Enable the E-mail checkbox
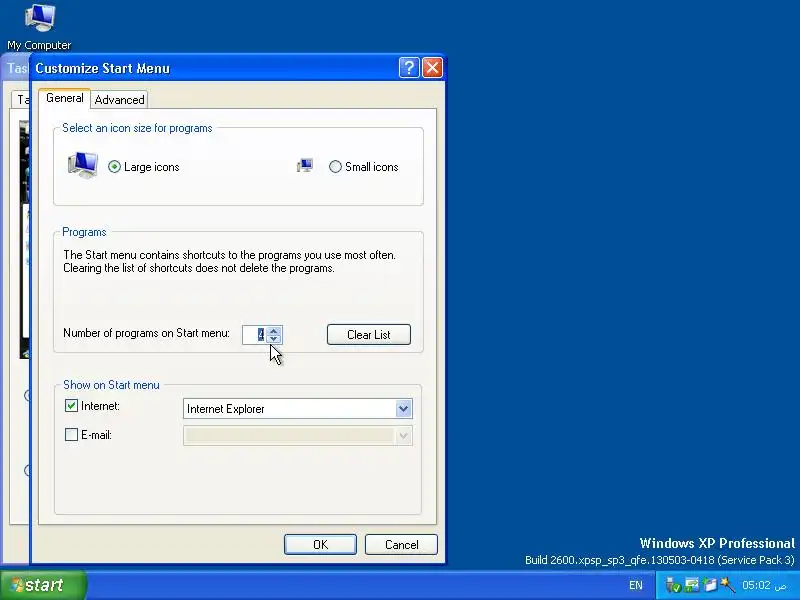800x600 pixels. 71,435
